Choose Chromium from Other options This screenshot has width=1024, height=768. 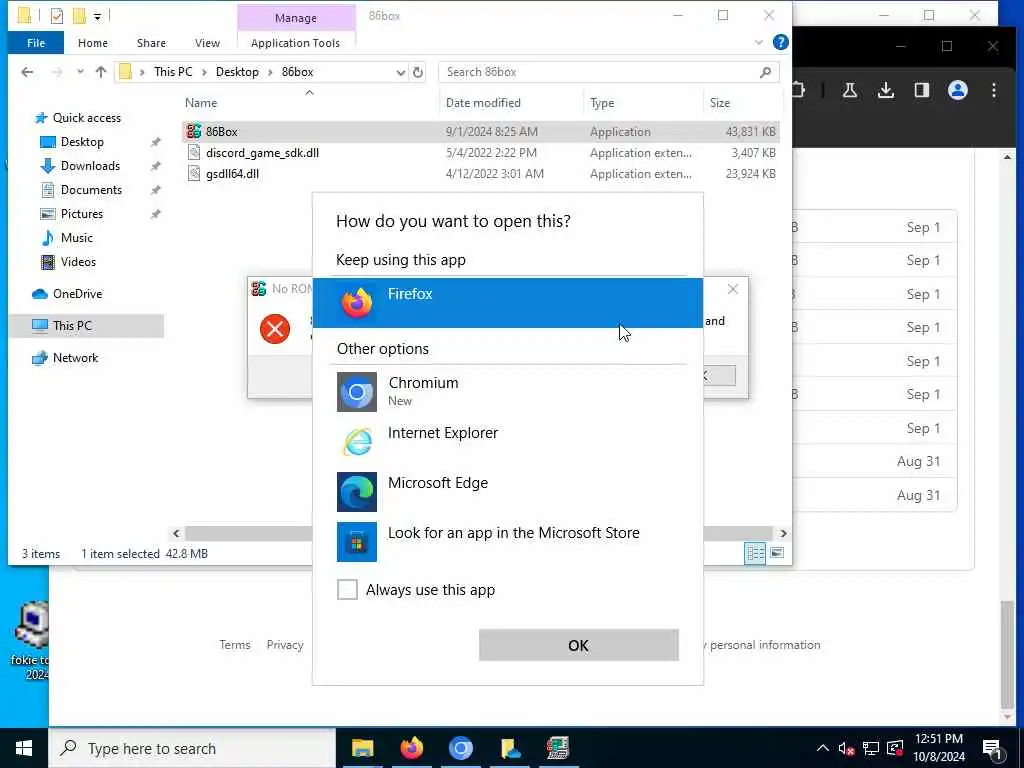[x=507, y=391]
